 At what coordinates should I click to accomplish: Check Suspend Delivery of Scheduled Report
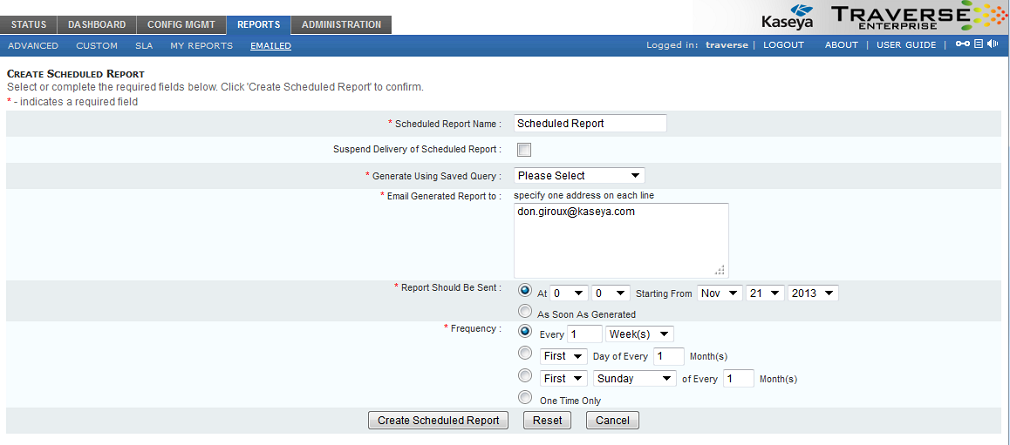(524, 150)
